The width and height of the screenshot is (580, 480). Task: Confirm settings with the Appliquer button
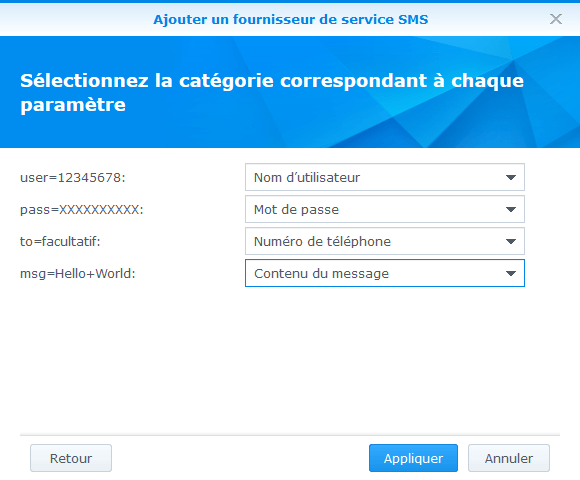tap(413, 458)
